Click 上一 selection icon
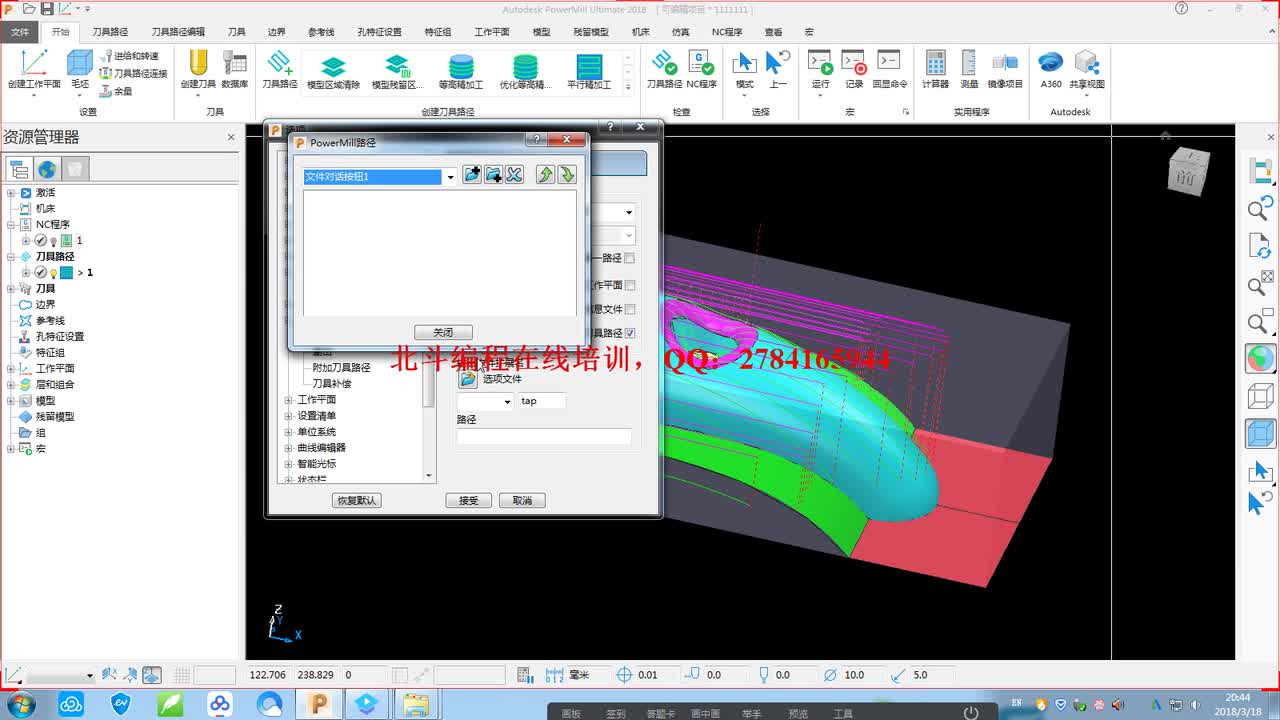This screenshot has width=1280, height=720. point(778,70)
